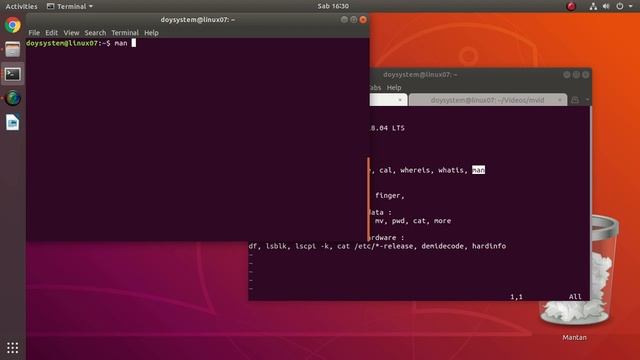The image size is (640, 360).
Task: Click 'mv, pwd, cat, more' line
Action: tap(413, 221)
